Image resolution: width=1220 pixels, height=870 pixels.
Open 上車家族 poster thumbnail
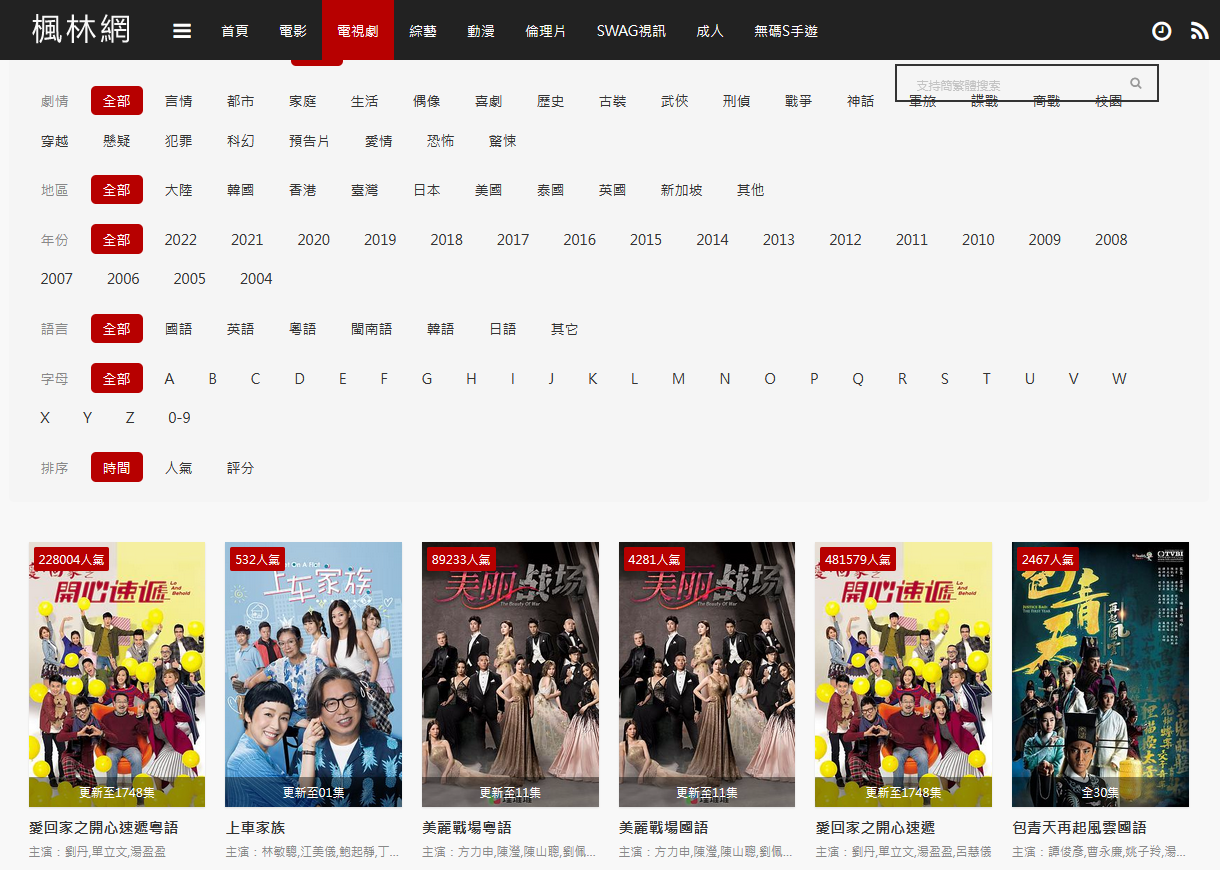pyautogui.click(x=313, y=674)
